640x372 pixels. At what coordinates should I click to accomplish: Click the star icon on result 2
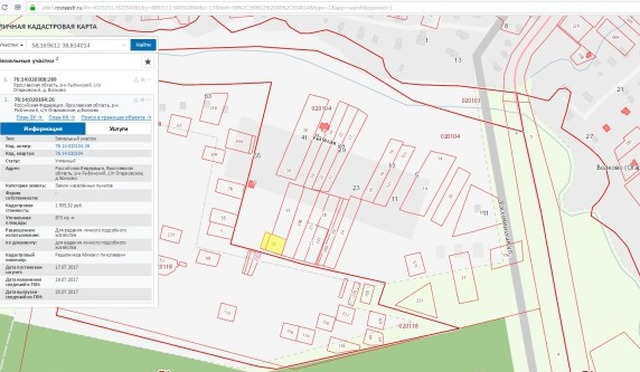pyautogui.click(x=143, y=100)
